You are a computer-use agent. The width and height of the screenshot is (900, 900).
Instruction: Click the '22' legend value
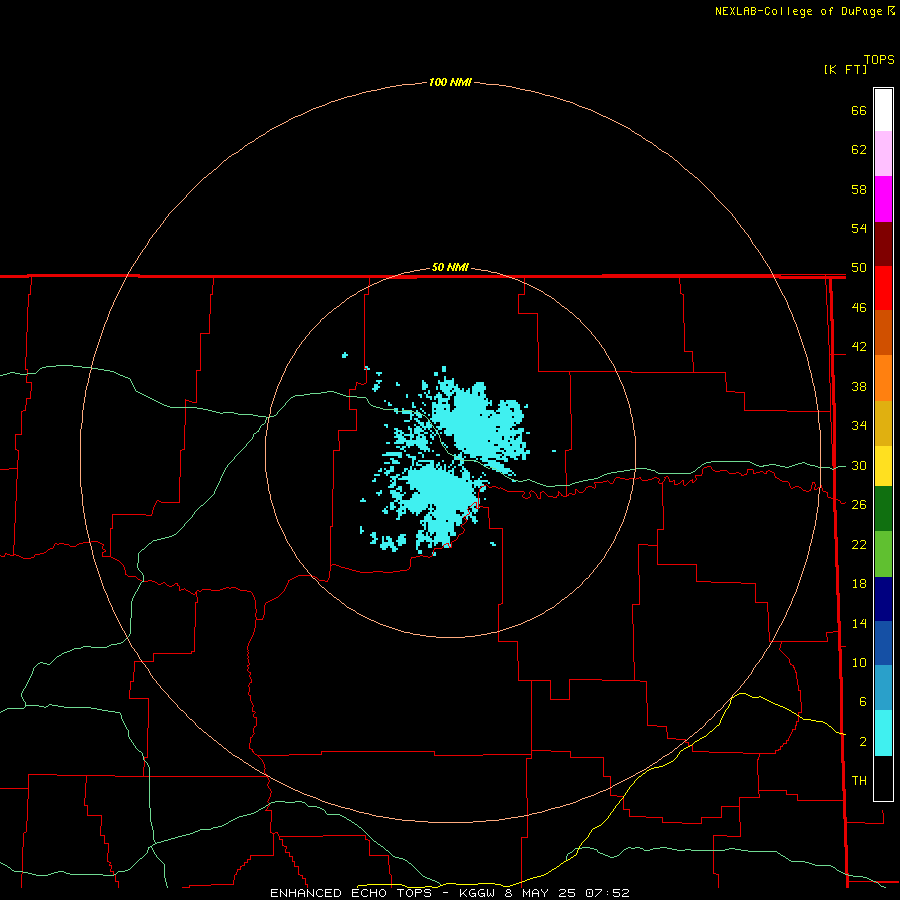(859, 545)
